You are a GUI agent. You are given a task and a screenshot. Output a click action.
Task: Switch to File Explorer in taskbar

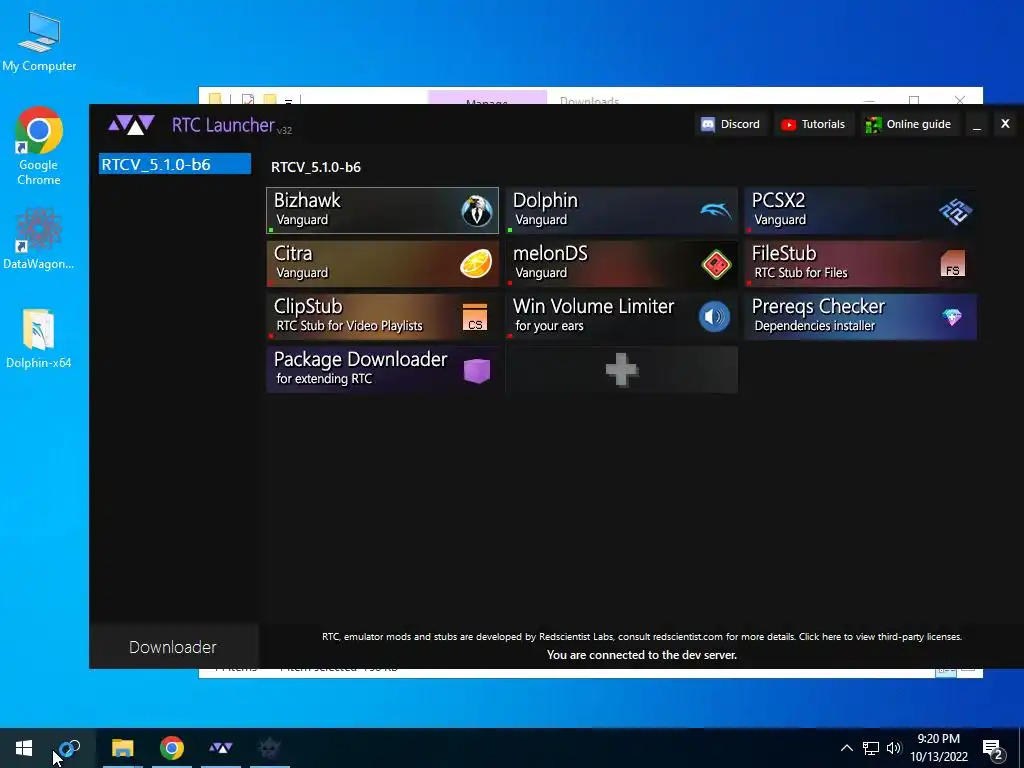point(122,748)
